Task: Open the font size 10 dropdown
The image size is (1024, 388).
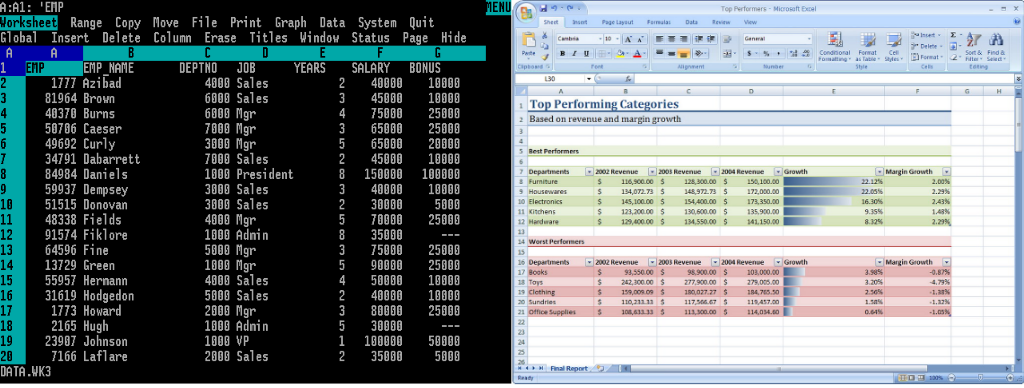Action: tap(617, 39)
